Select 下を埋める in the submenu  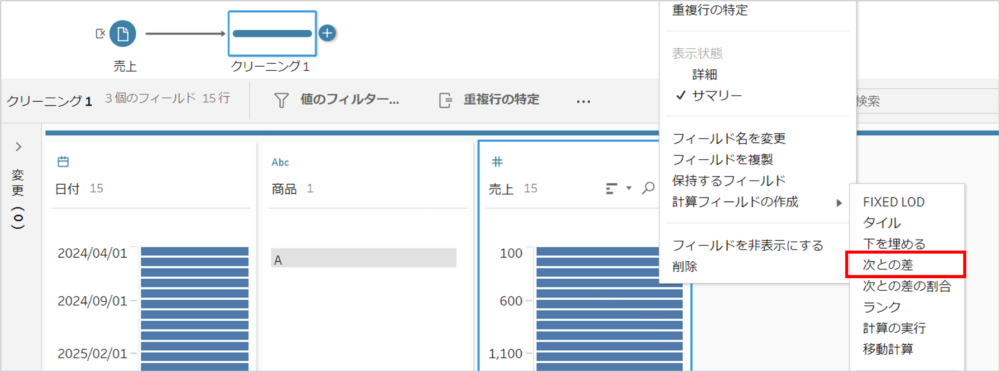[893, 243]
